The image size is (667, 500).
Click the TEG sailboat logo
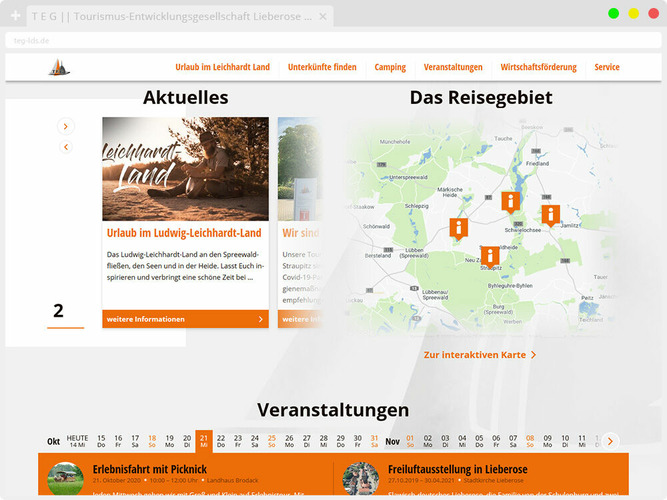tap(59, 67)
